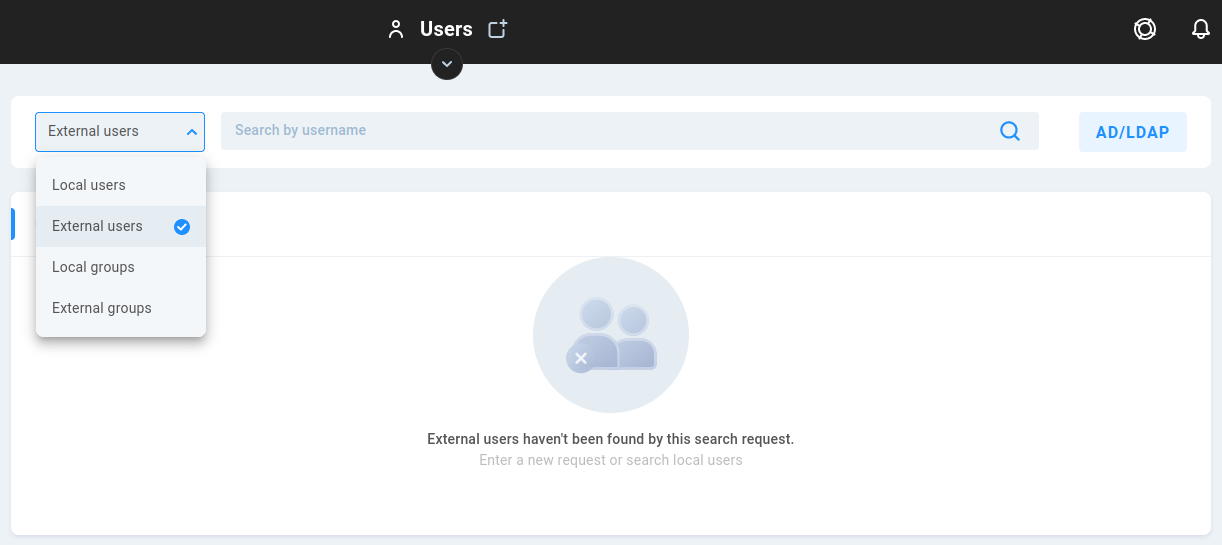This screenshot has width=1222, height=545.
Task: Click 'External users haven't been found' message
Action: (611, 439)
